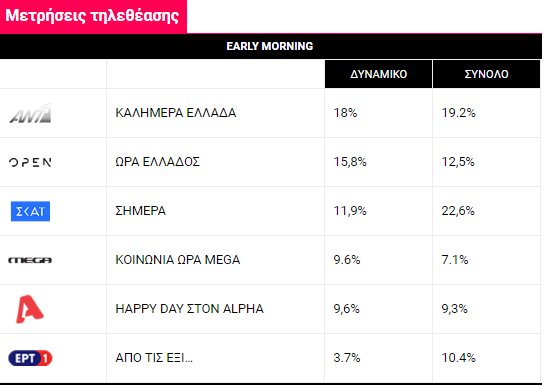The height and width of the screenshot is (385, 552).
Task: Click the ANT1 channel logo
Action: [30, 113]
